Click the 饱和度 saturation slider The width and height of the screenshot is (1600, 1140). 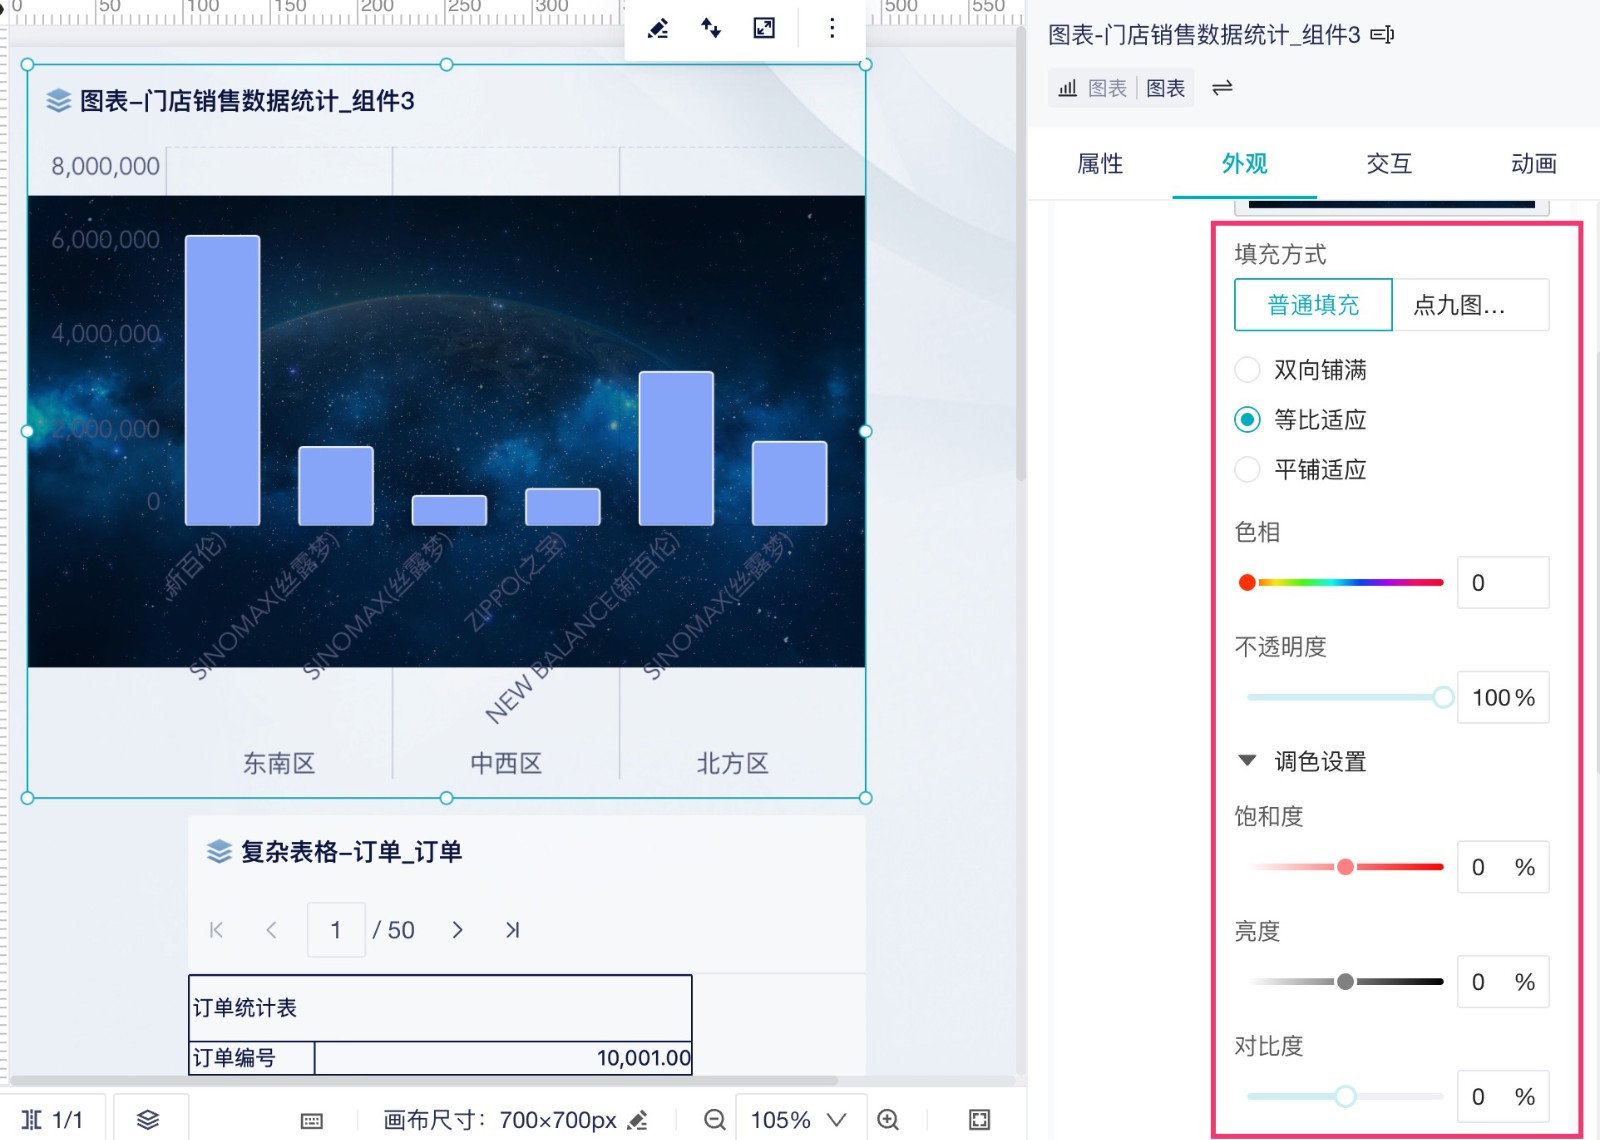(x=1346, y=867)
